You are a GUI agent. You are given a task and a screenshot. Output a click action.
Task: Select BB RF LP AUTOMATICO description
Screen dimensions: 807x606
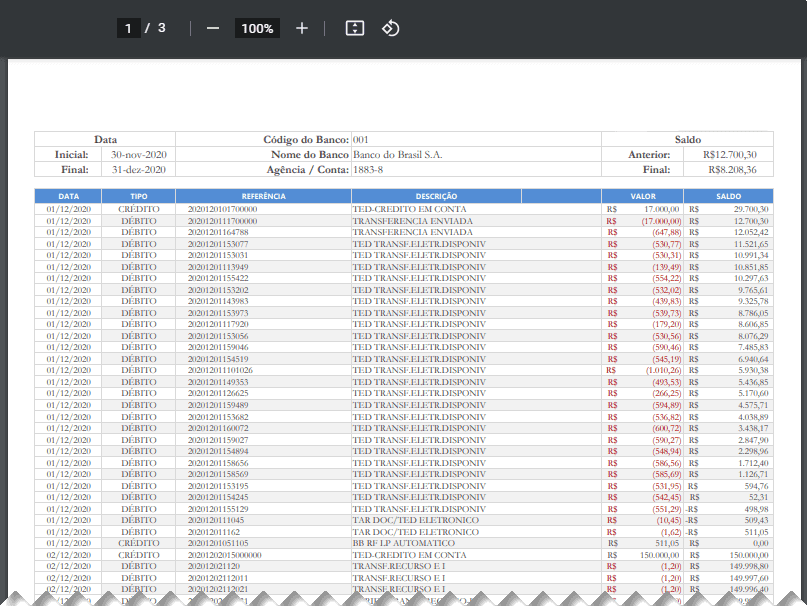pyautogui.click(x=404, y=543)
